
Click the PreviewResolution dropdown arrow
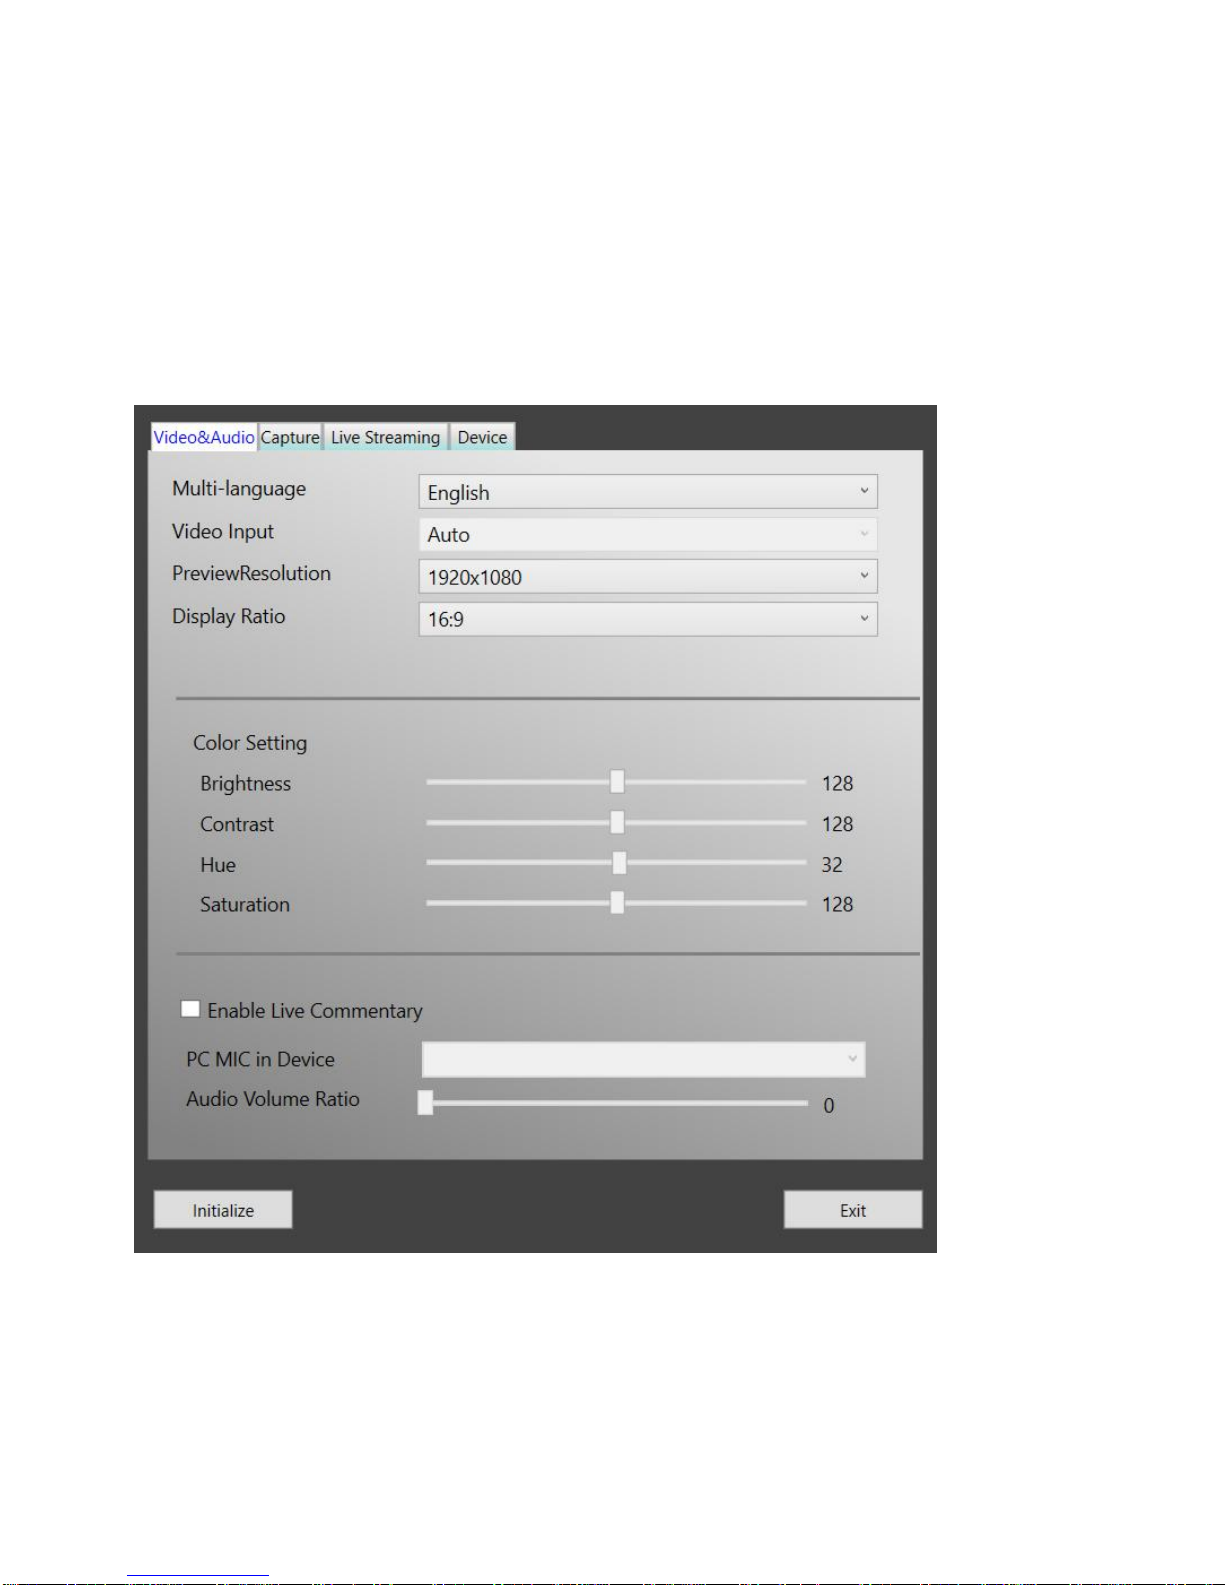tap(864, 575)
